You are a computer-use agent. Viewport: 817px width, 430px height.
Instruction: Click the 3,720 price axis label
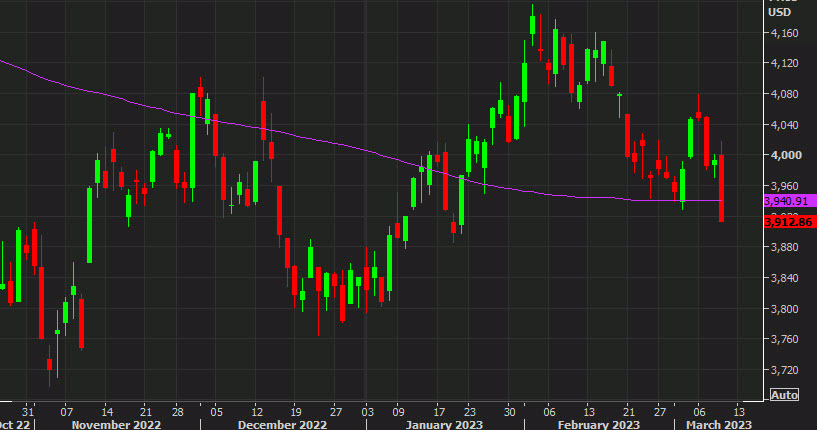point(784,370)
